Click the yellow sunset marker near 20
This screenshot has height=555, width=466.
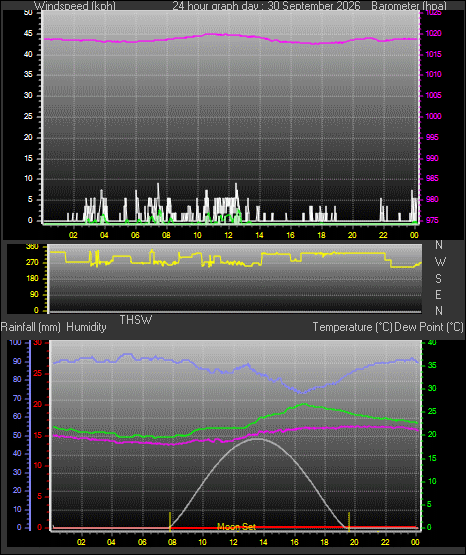349,521
